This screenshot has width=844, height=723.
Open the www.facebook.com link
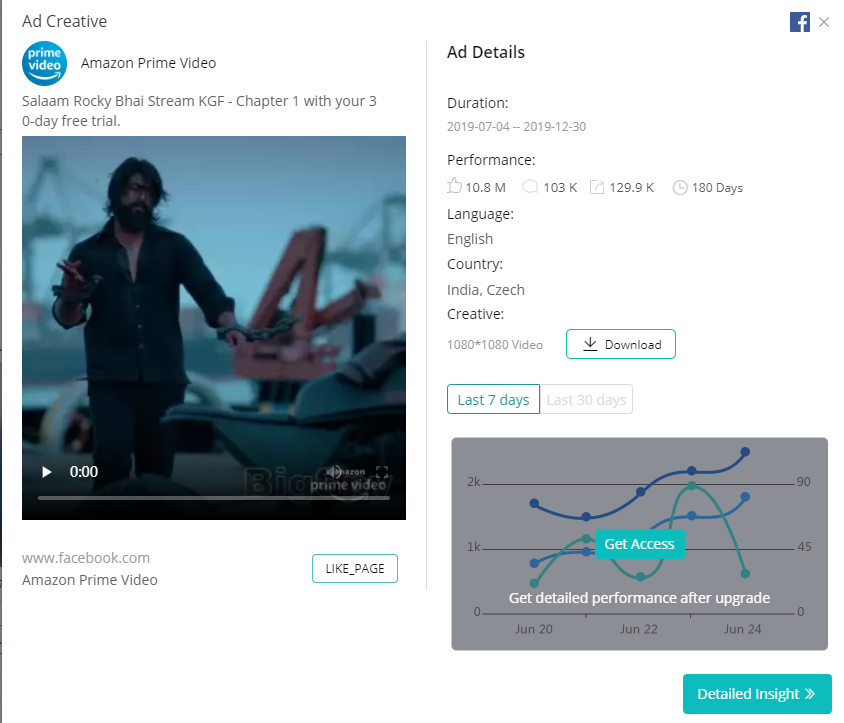(86, 558)
